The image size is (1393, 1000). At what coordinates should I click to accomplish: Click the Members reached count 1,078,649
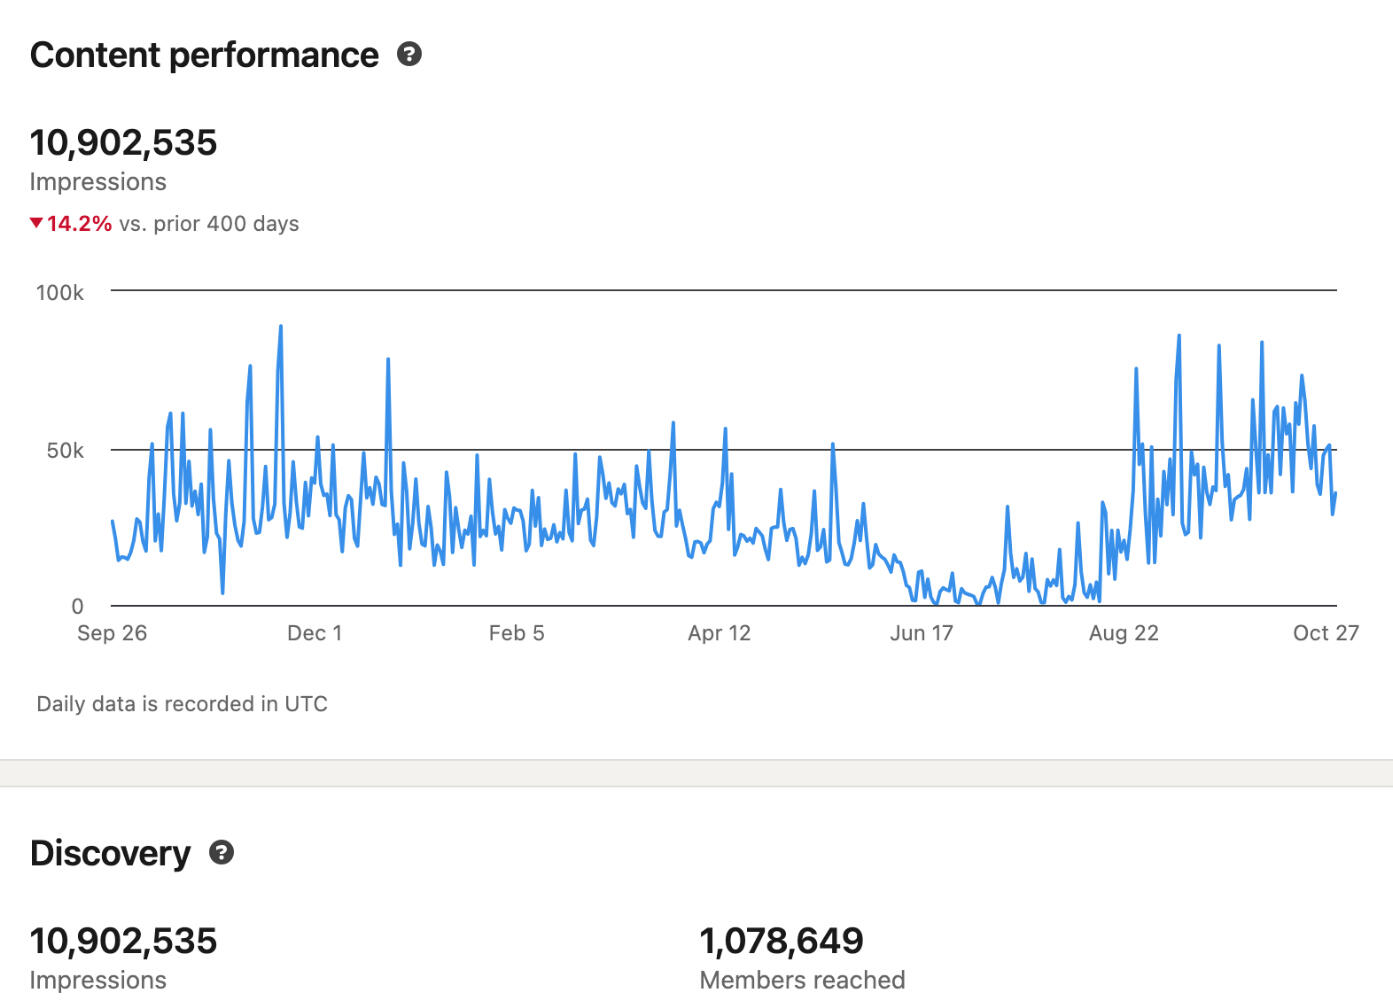click(781, 940)
